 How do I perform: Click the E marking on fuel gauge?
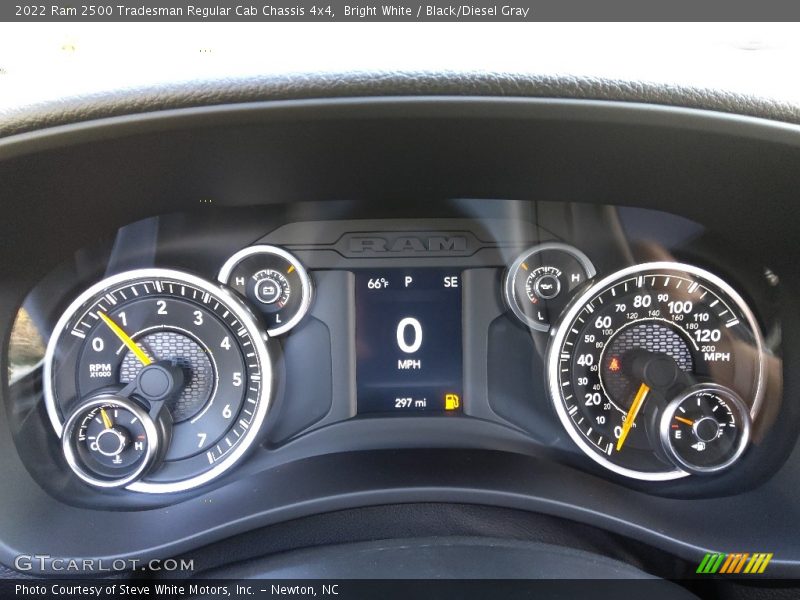pos(678,435)
